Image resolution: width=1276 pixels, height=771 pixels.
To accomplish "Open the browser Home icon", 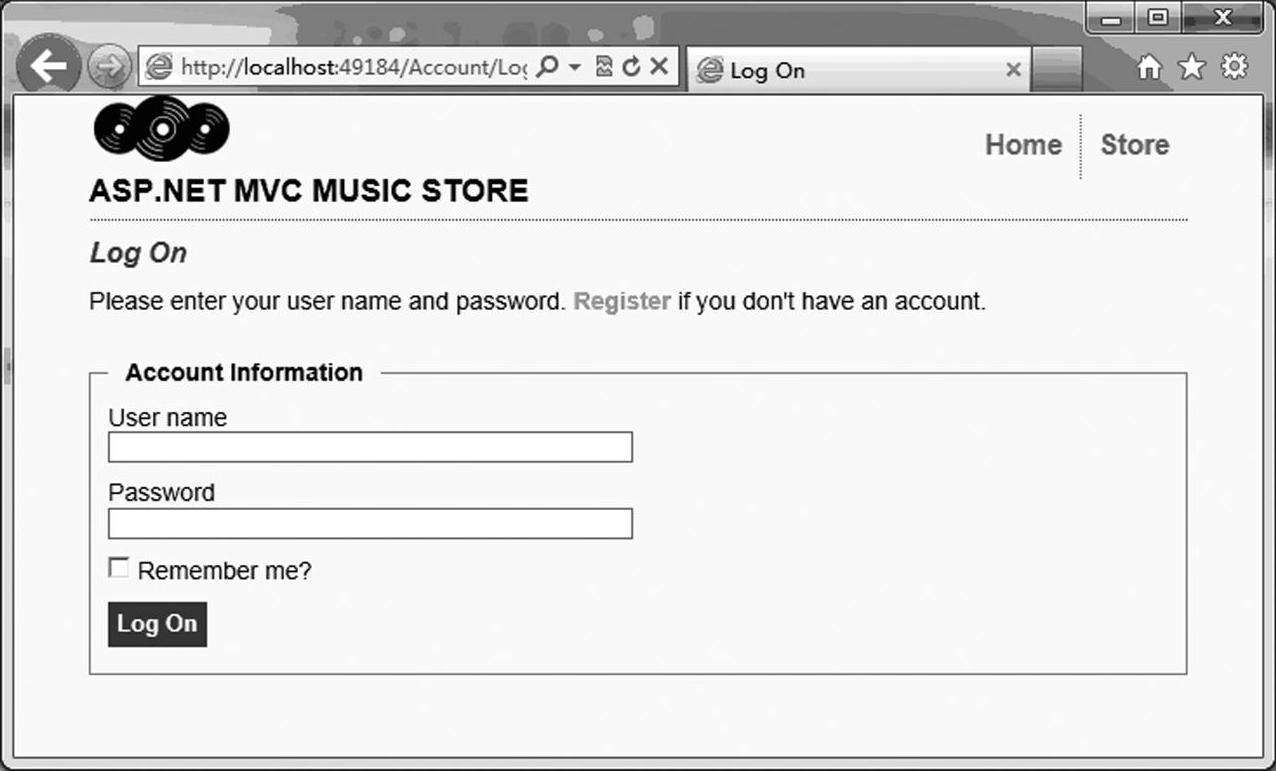I will tap(1150, 67).
